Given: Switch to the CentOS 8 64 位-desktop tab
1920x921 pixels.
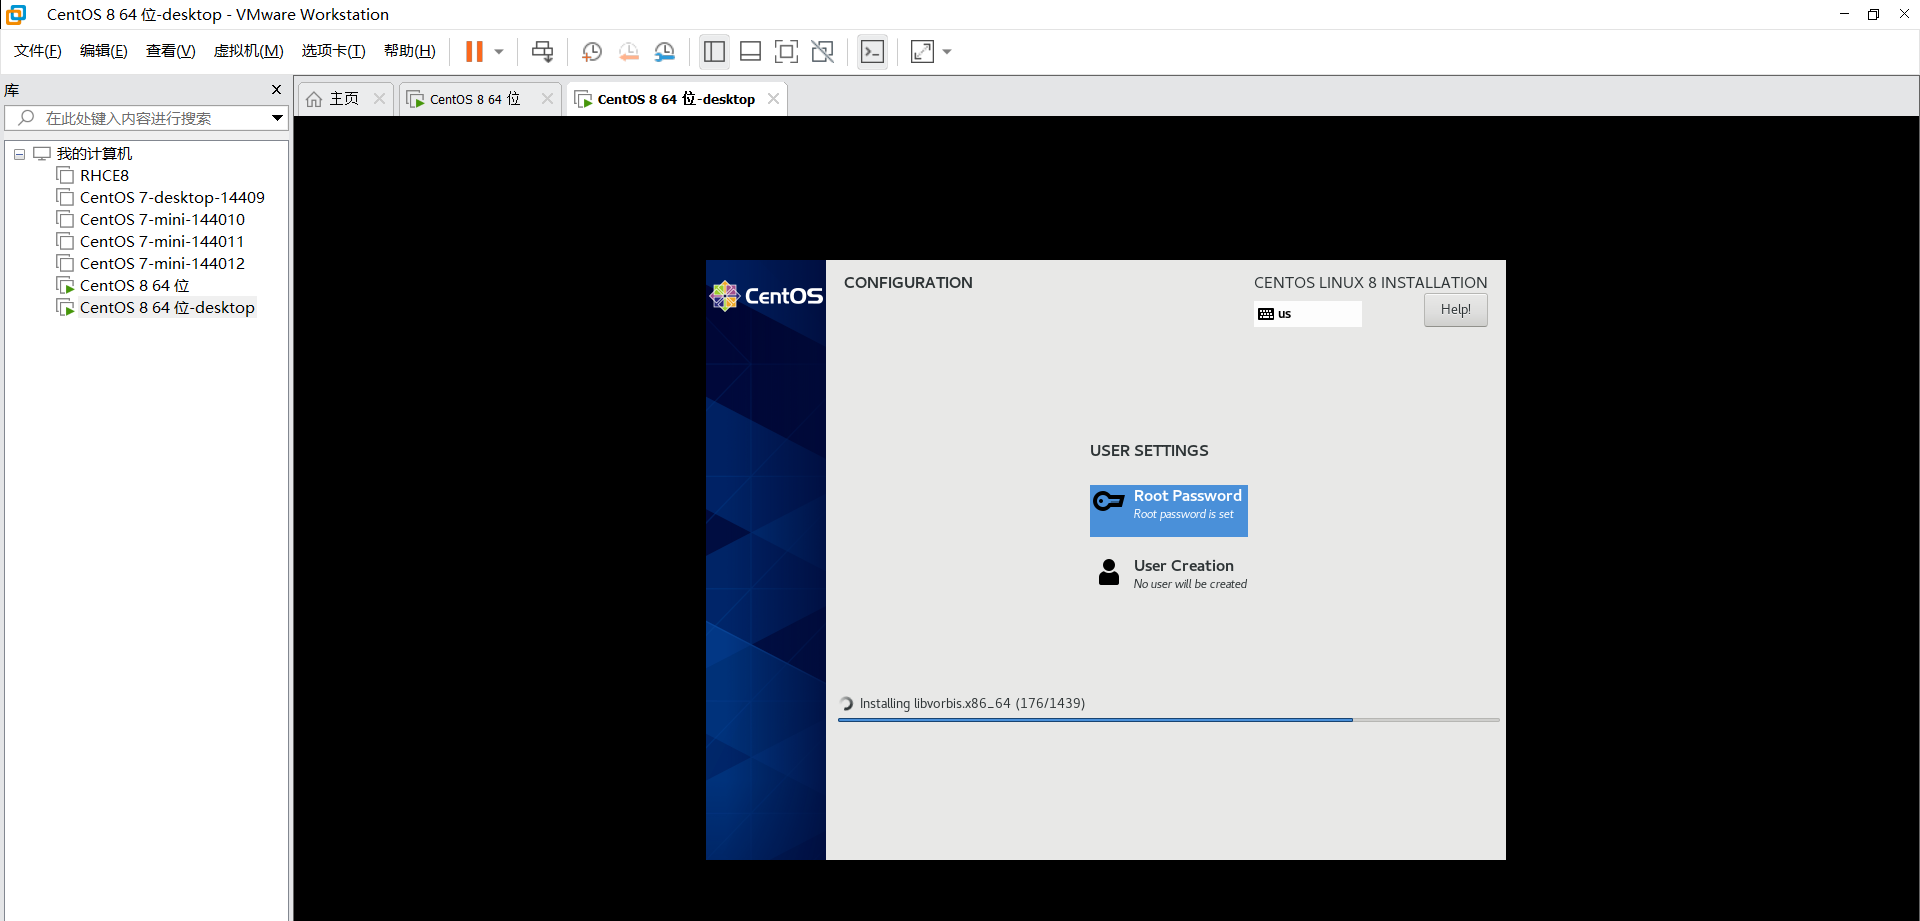Looking at the screenshot, I should point(676,99).
